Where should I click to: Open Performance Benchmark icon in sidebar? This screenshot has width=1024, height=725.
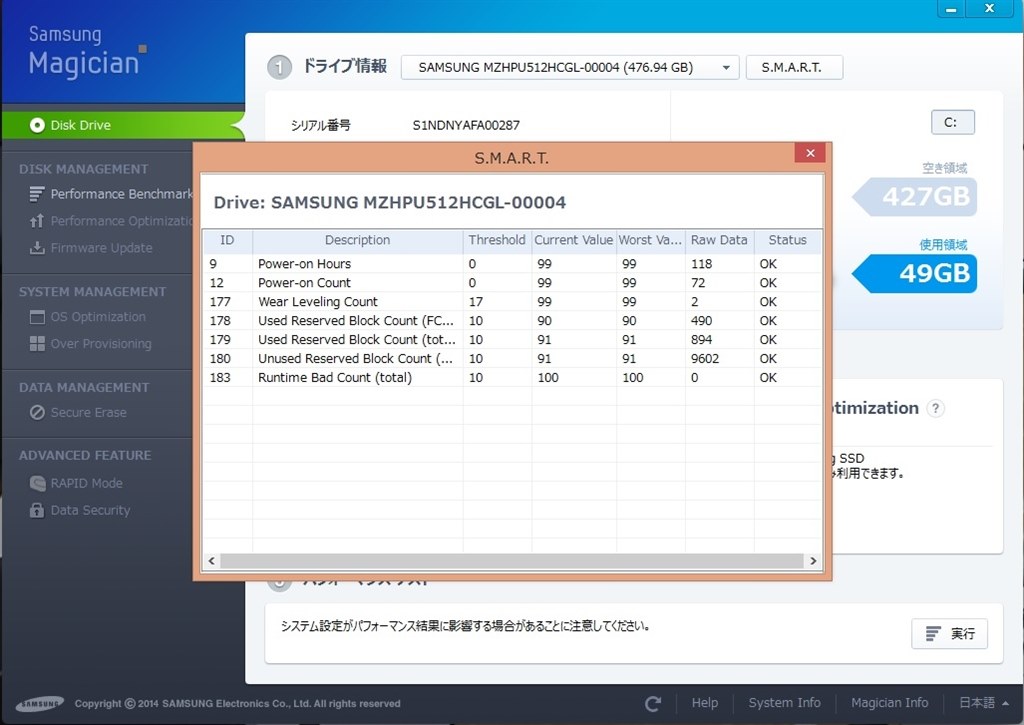tap(37, 194)
